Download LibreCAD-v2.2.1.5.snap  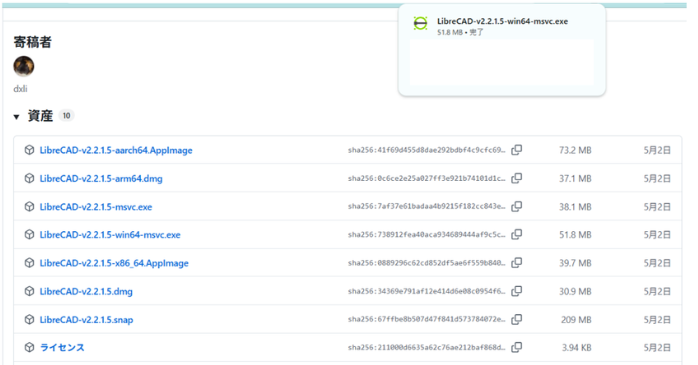(x=86, y=320)
